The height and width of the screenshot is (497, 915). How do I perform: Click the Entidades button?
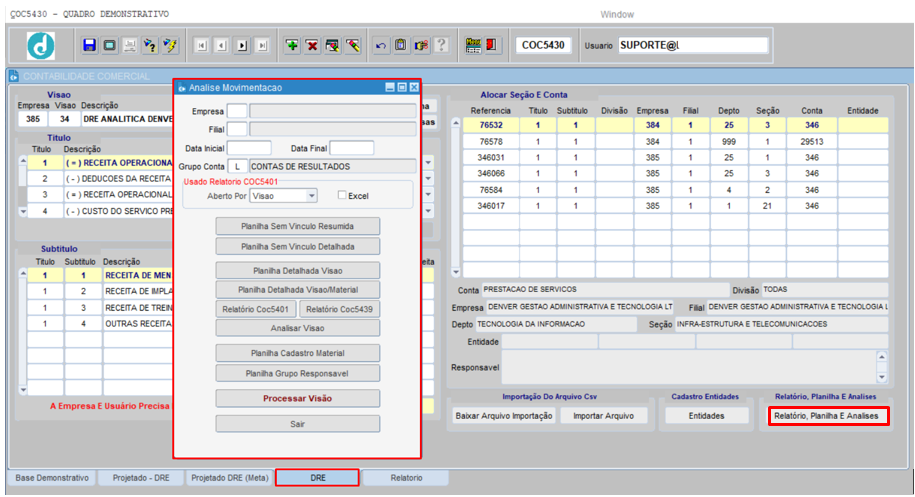tap(706, 416)
